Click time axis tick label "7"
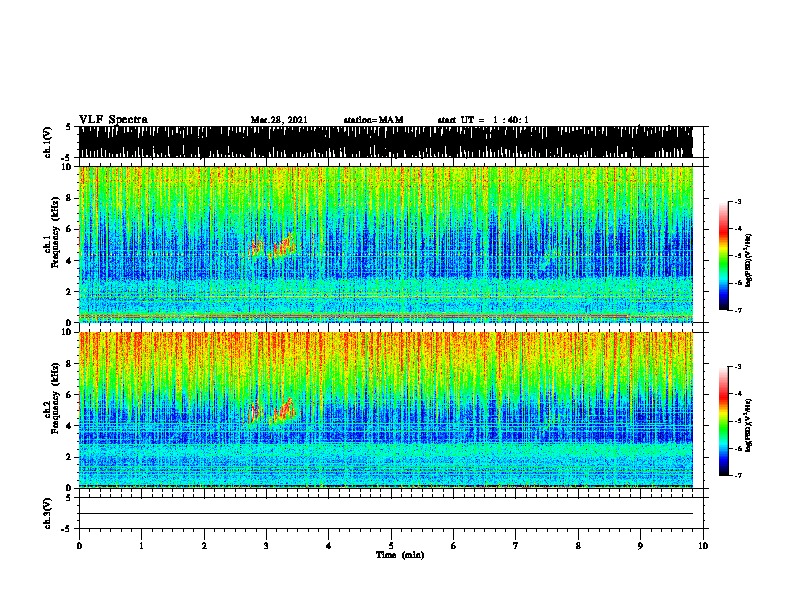This screenshot has width=792, height=612. (x=516, y=546)
